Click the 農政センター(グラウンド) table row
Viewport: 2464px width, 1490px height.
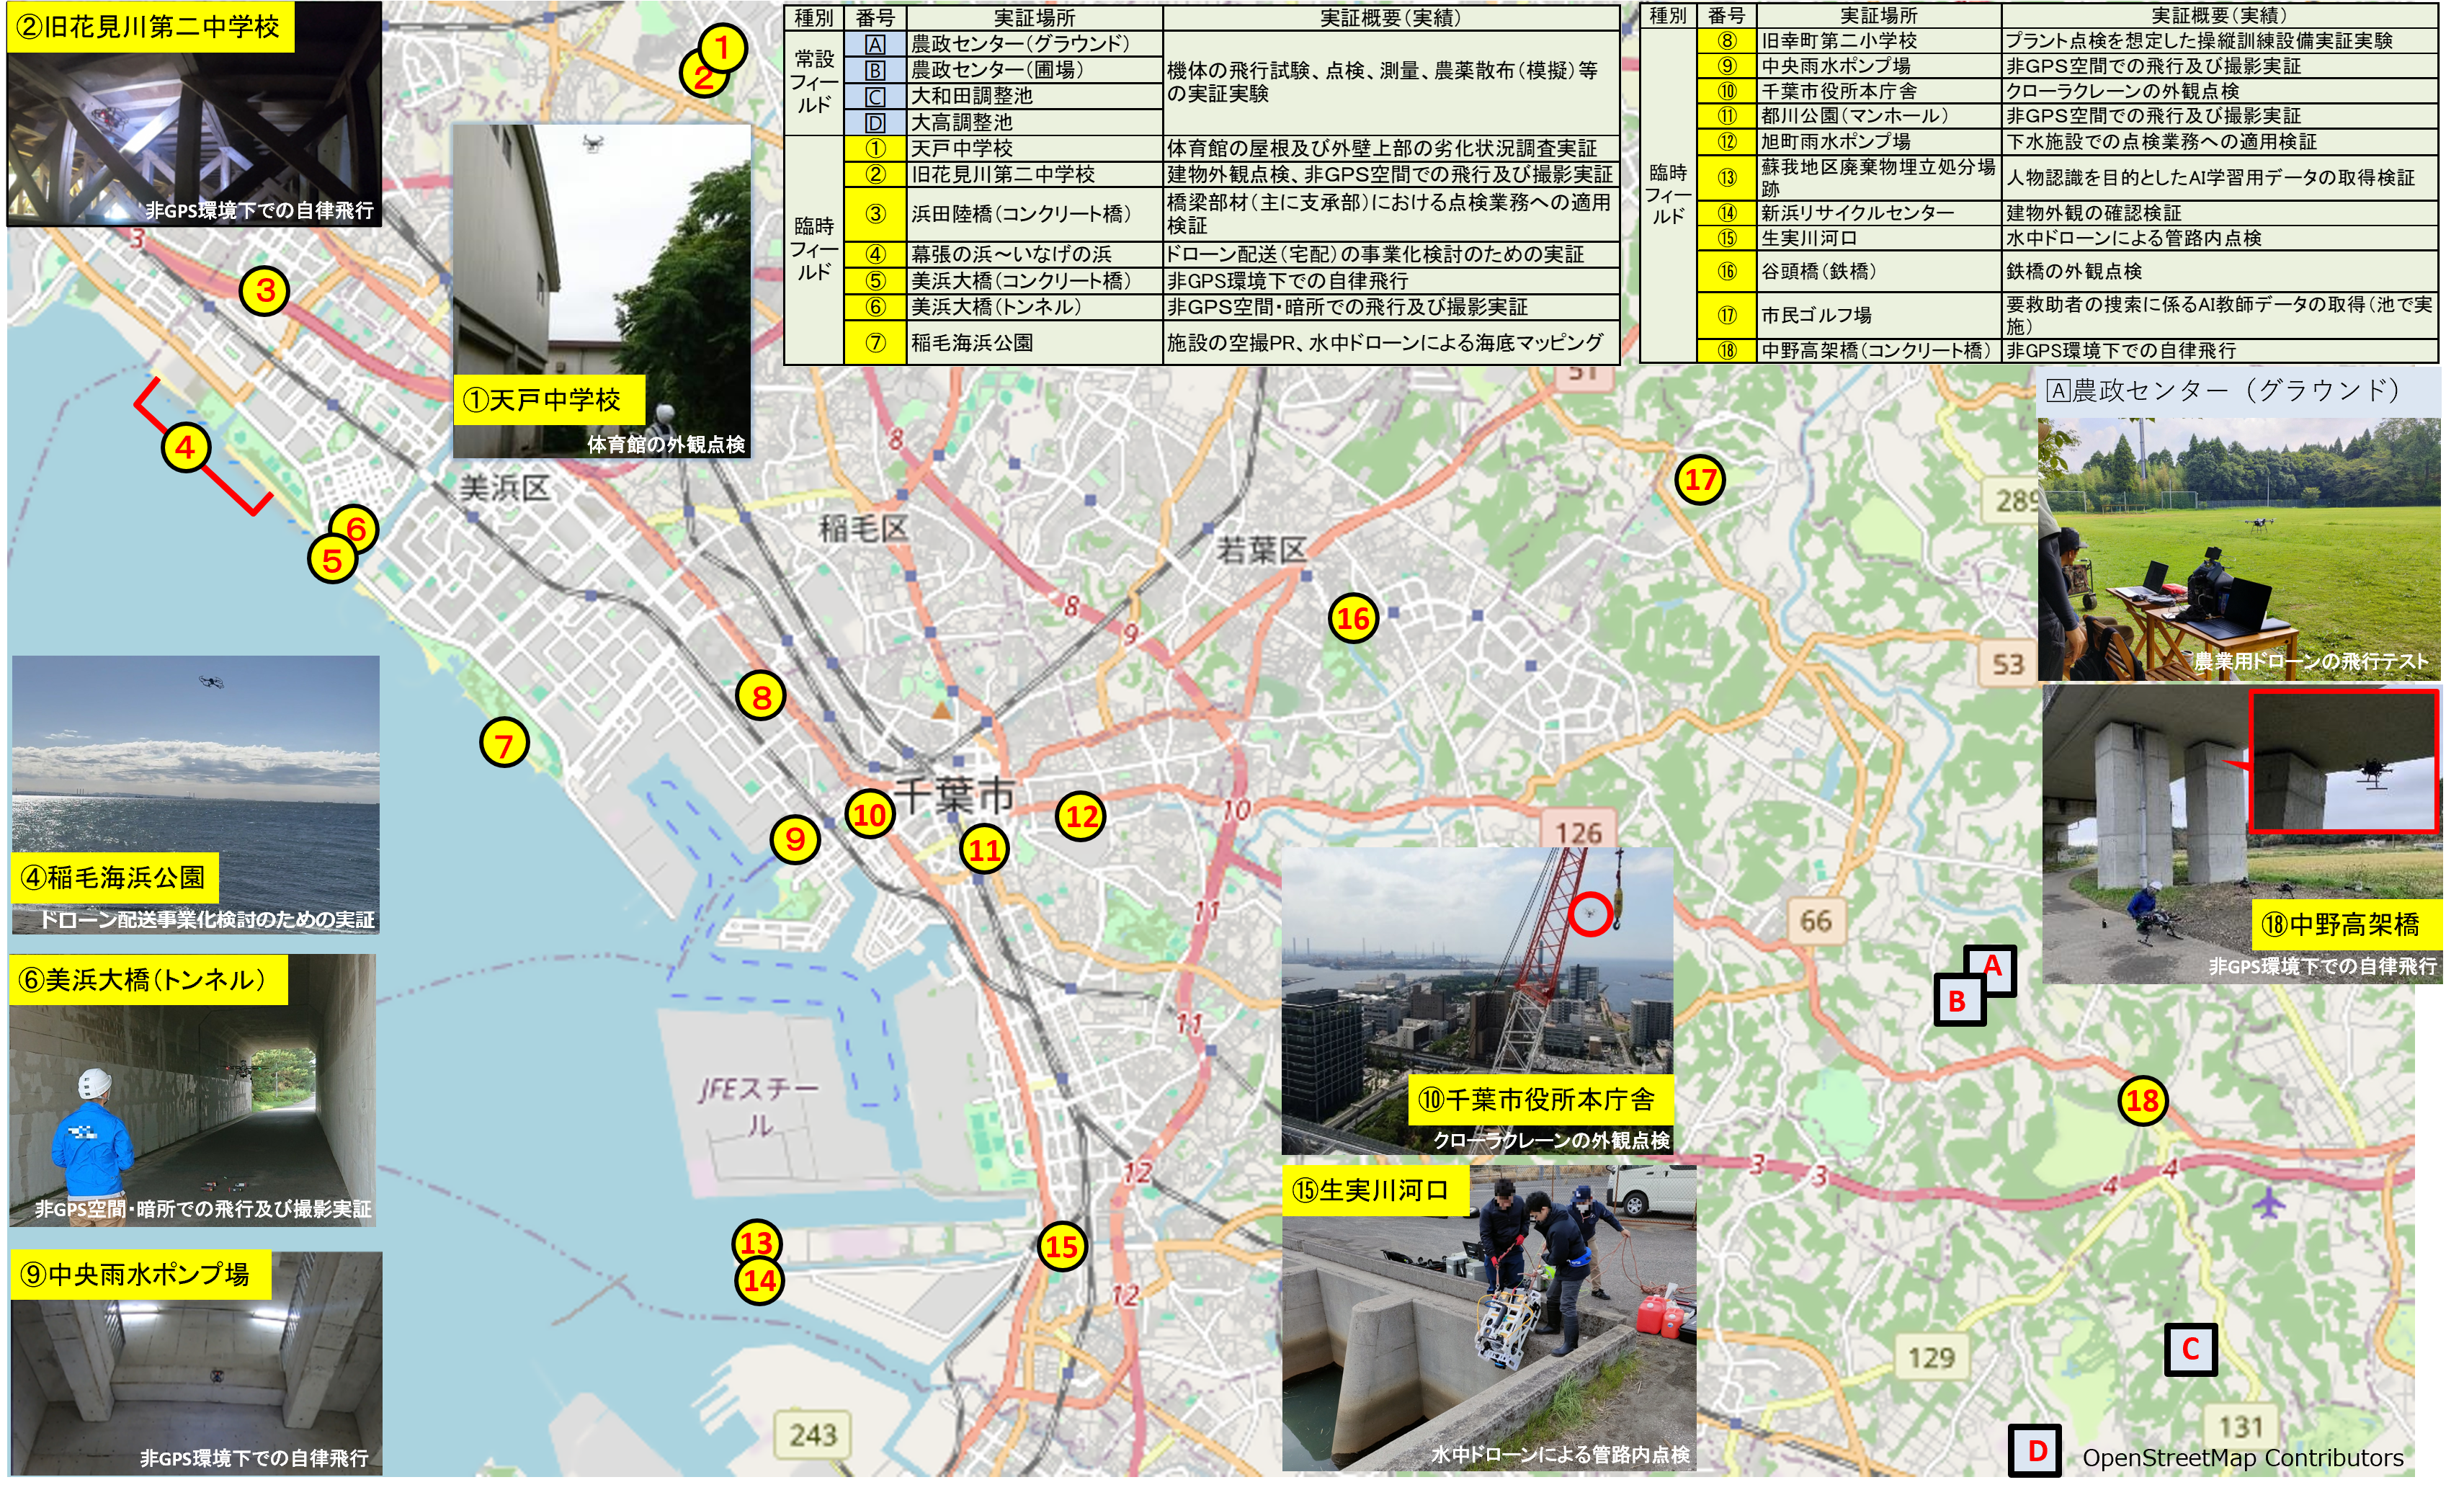point(1019,44)
